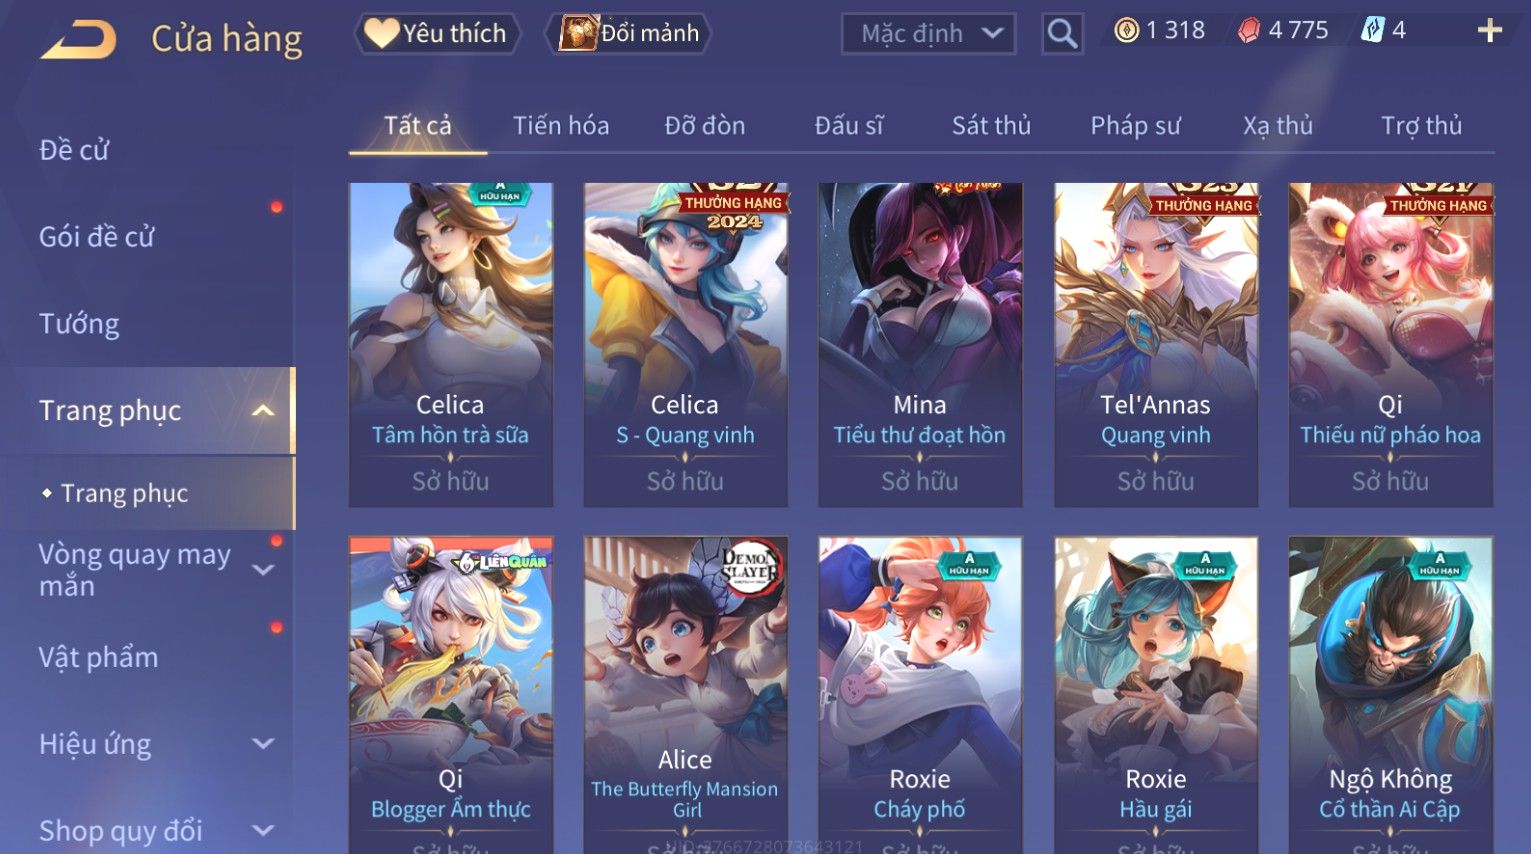Viewport: 1531px width, 854px height.
Task: Click the blue voucher ticket icon
Action: (1373, 31)
